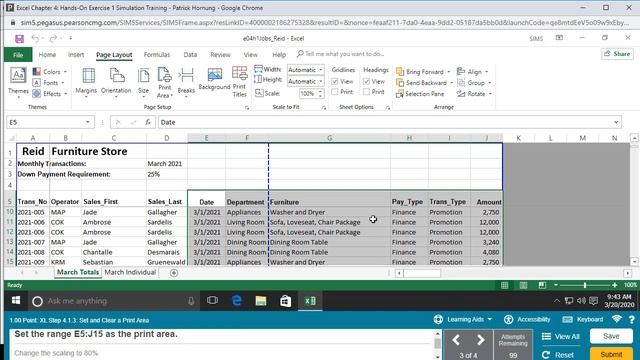Toggle Headings View checkbox
Image resolution: width=640 pixels, height=360 pixels.
click(x=367, y=82)
